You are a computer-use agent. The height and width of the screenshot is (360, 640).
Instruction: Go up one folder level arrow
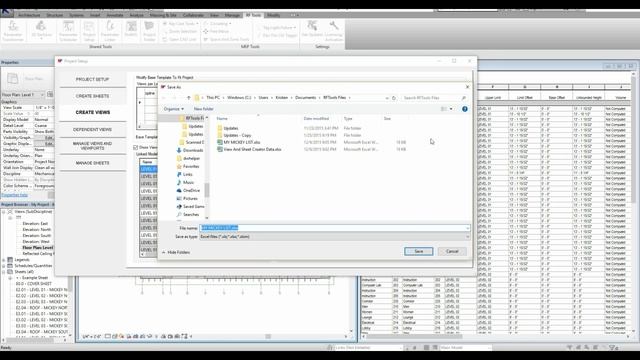189,98
